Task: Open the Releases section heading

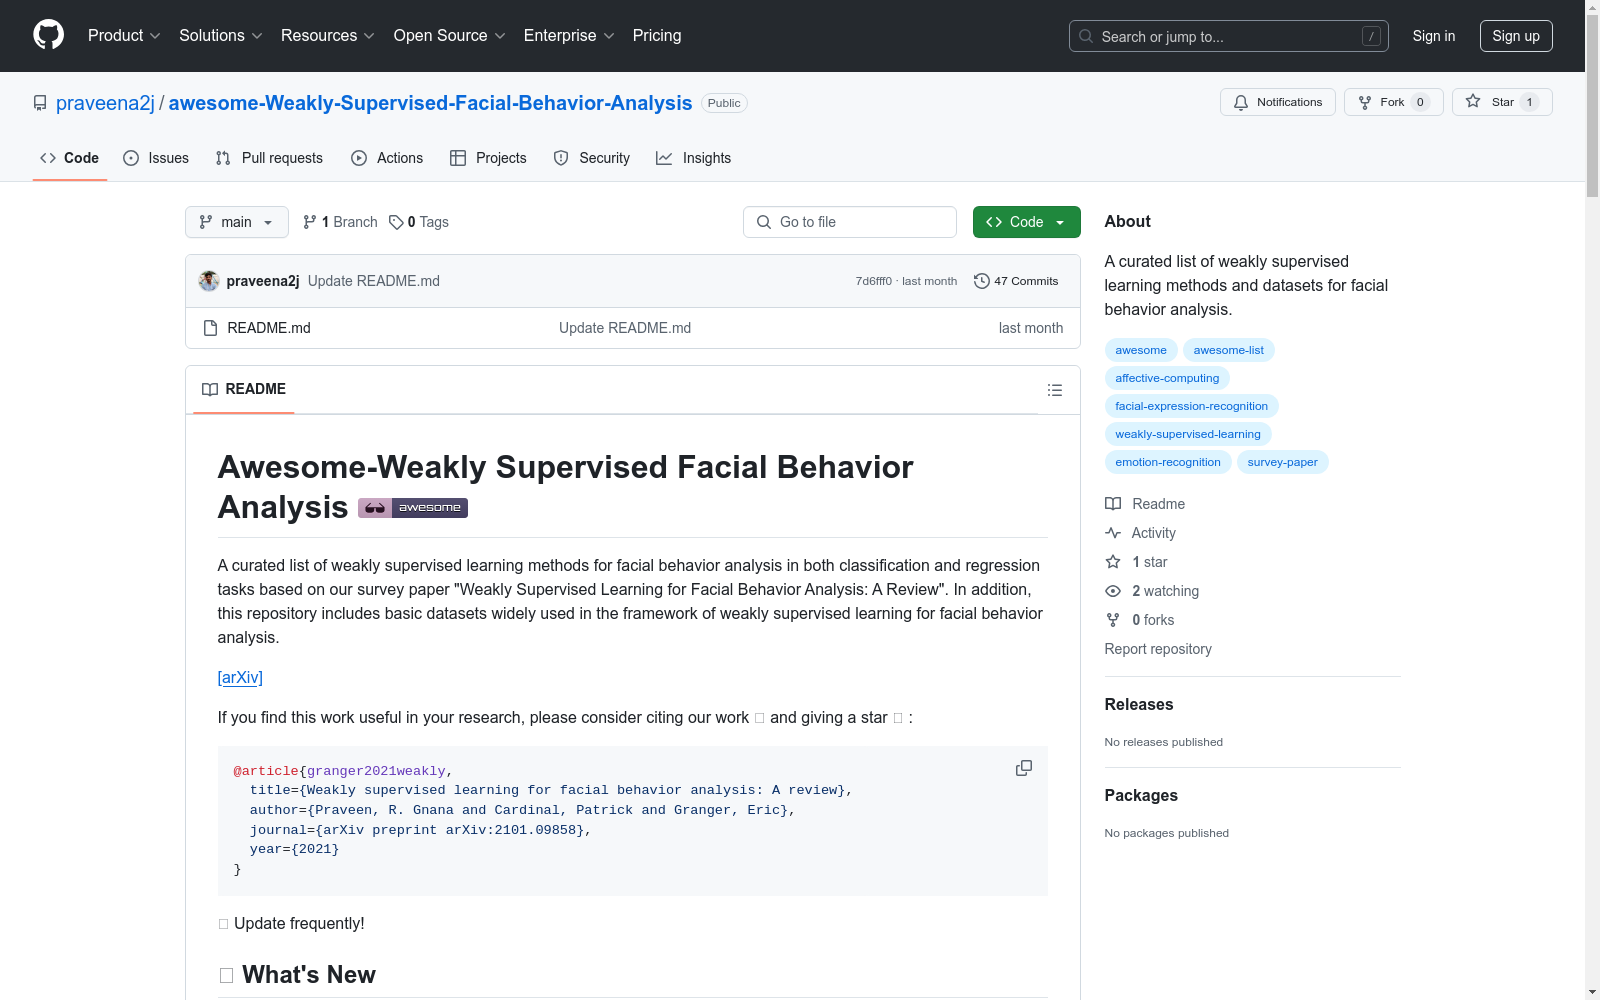Action: click(x=1139, y=704)
